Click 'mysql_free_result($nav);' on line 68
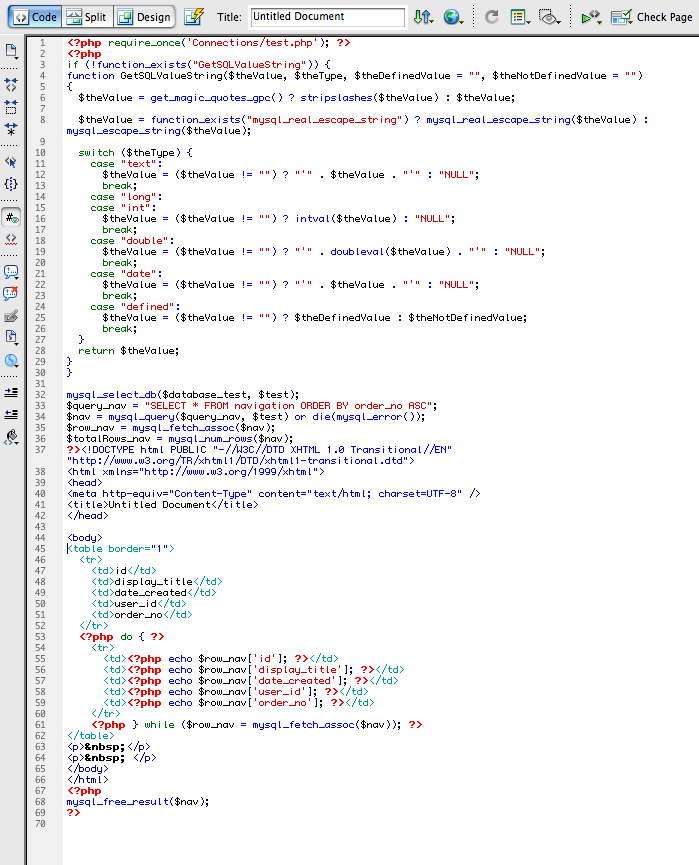This screenshot has height=865, width=699. pos(138,802)
